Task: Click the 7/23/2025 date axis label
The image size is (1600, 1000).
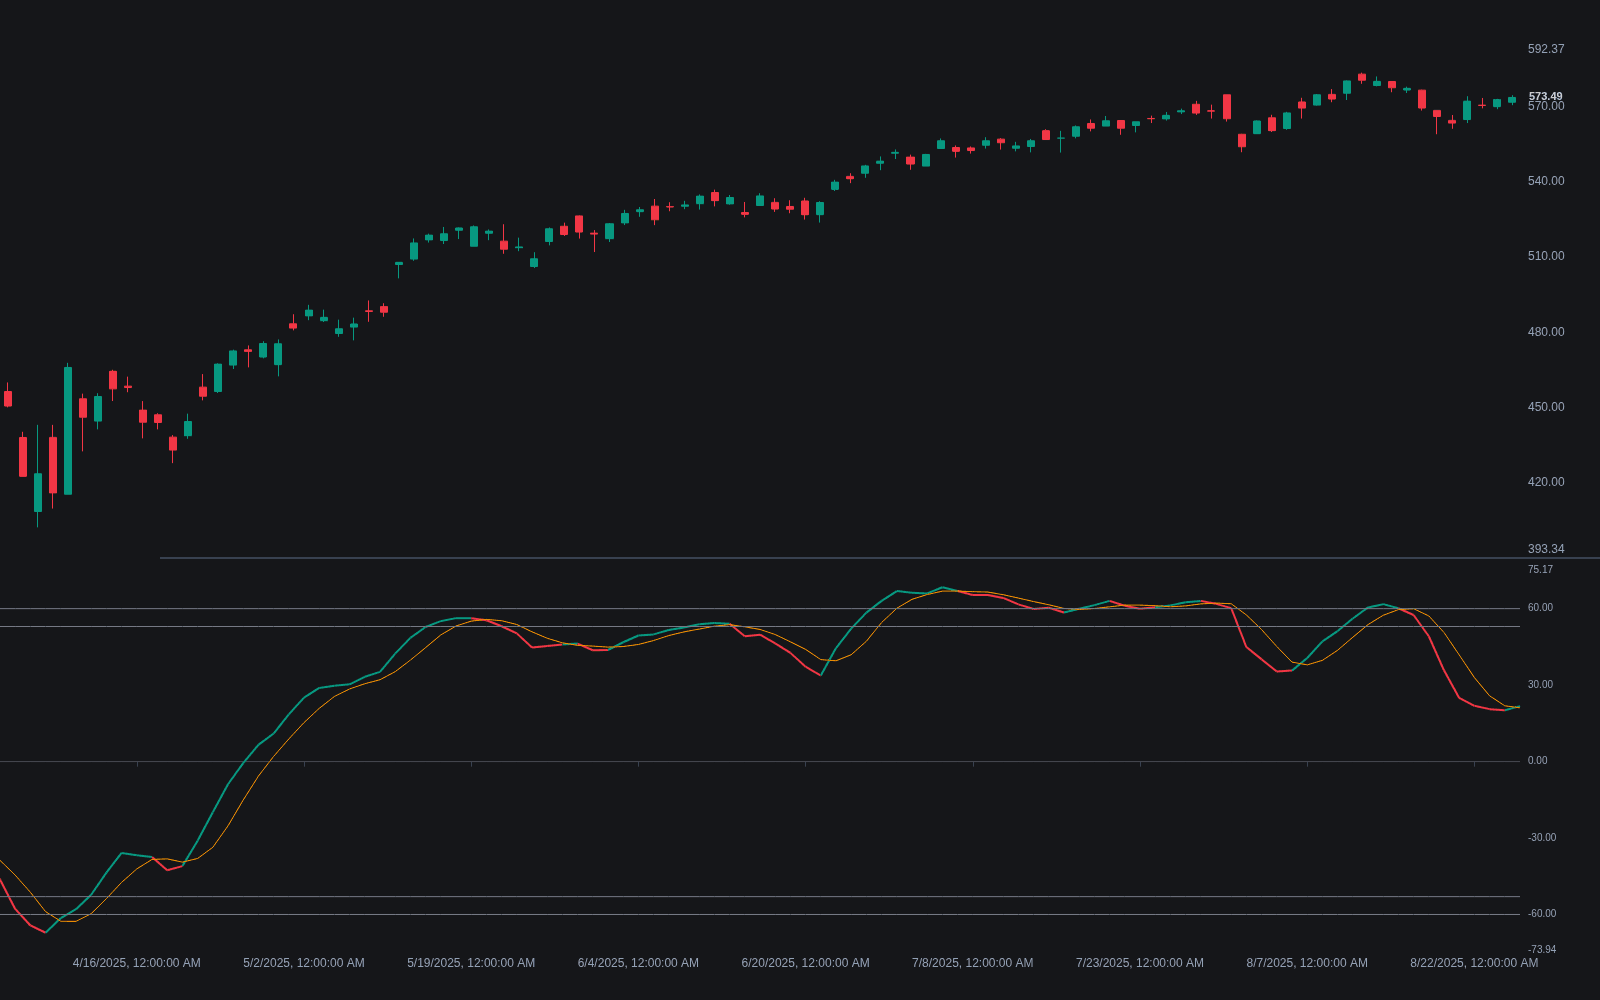Action: click(1140, 963)
